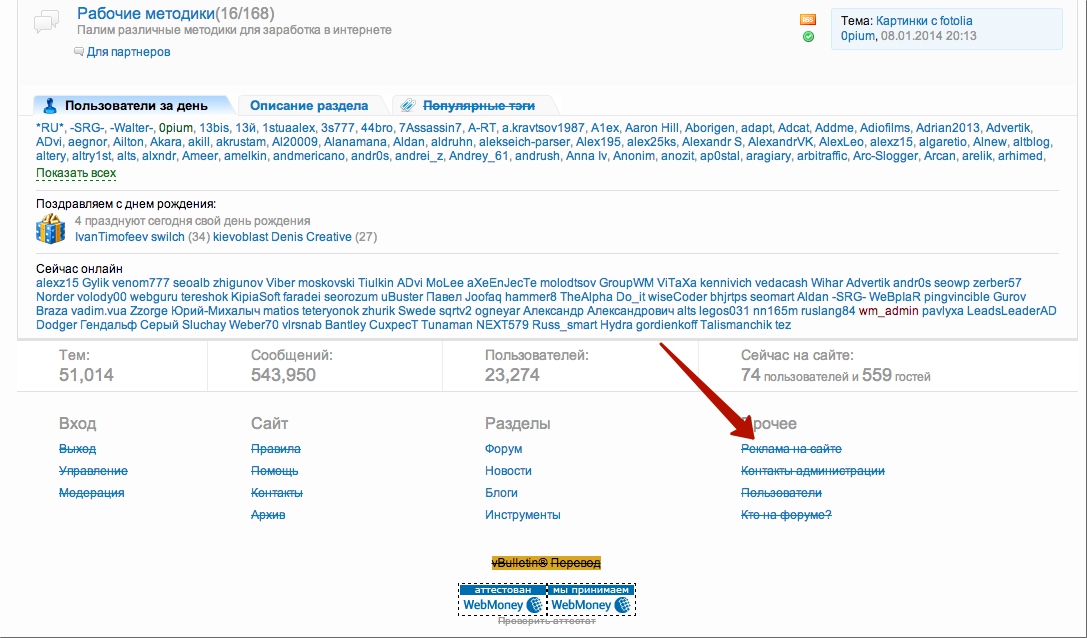Viewport: 1087px width, 638px height.
Task: Click the user icon in 'Пользователи за день' tab
Action: [x=50, y=105]
